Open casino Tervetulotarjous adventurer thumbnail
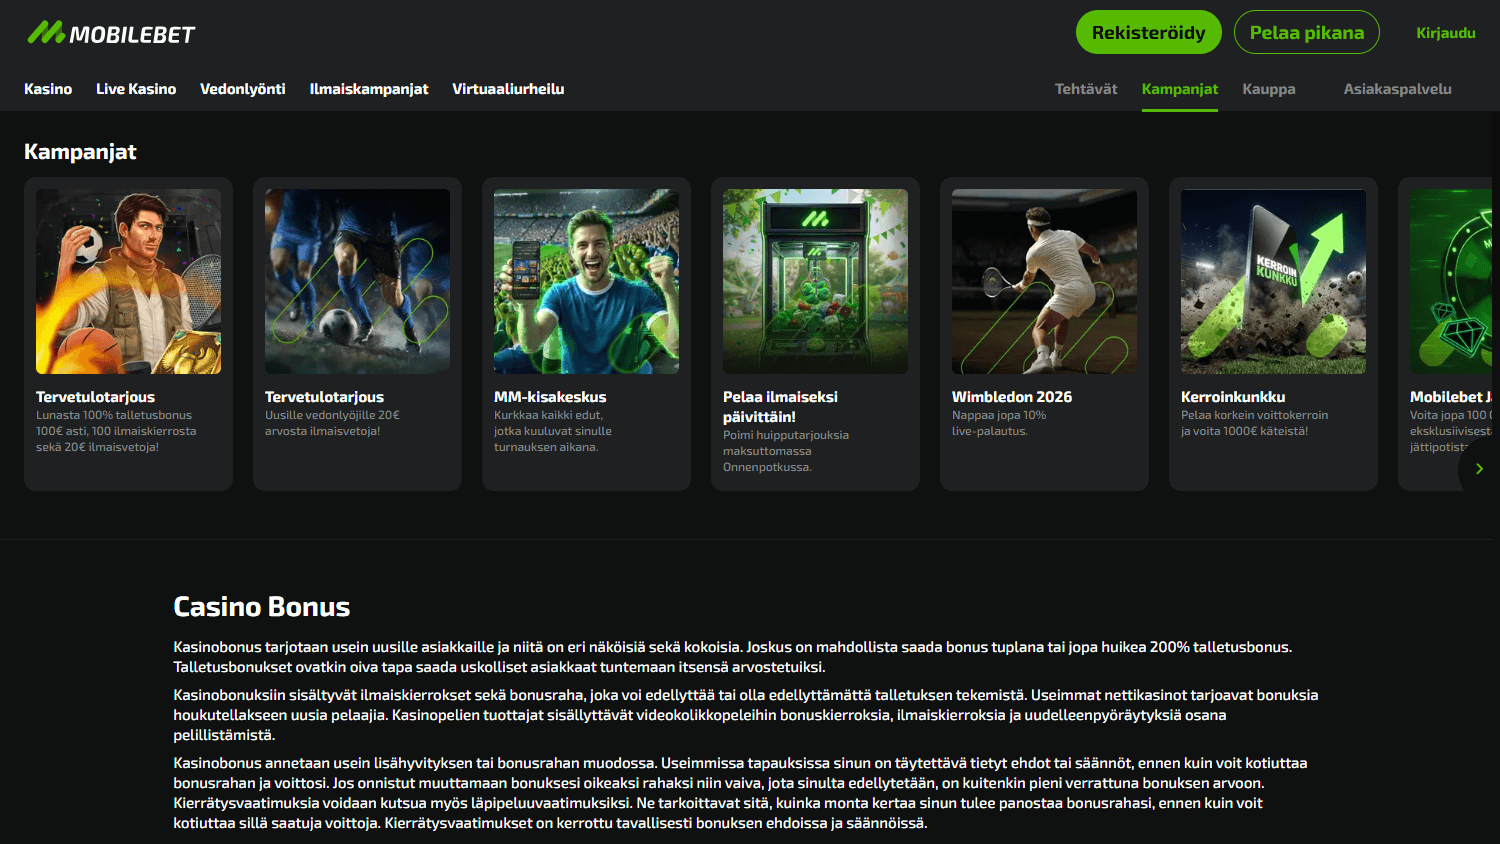1500x844 pixels. (128, 281)
